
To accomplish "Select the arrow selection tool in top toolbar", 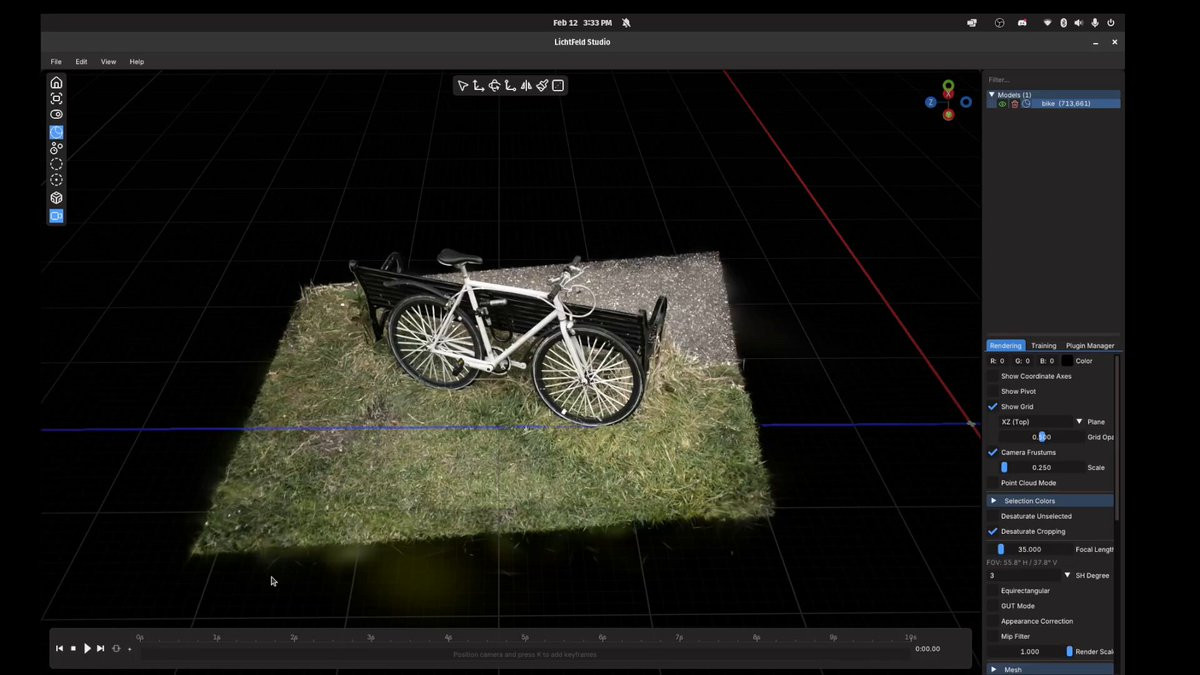I will tap(462, 86).
